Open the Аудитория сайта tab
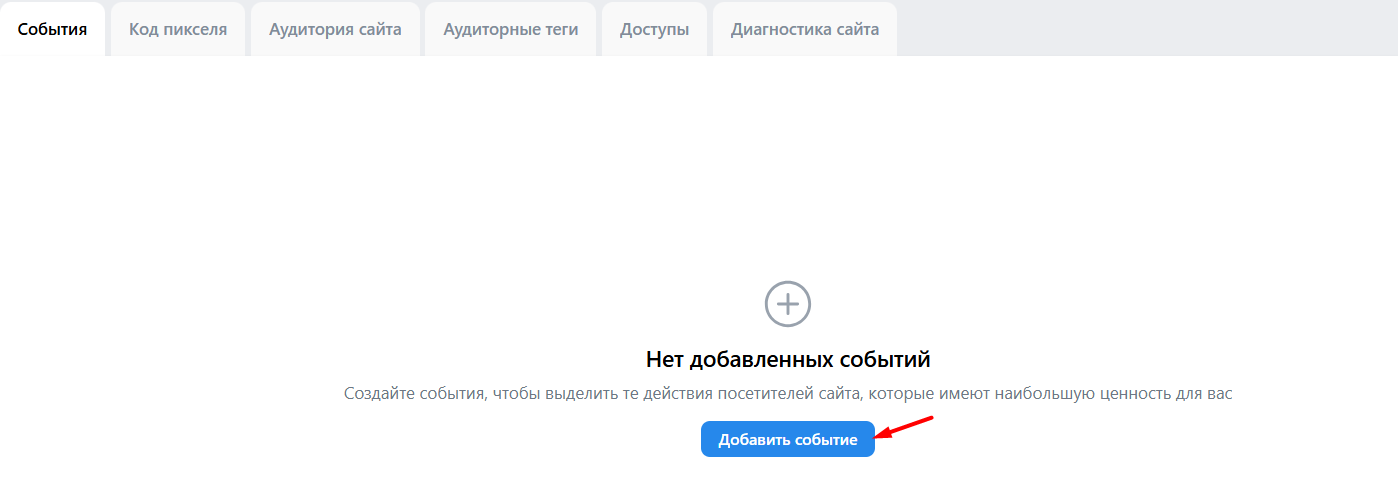 click(x=335, y=29)
